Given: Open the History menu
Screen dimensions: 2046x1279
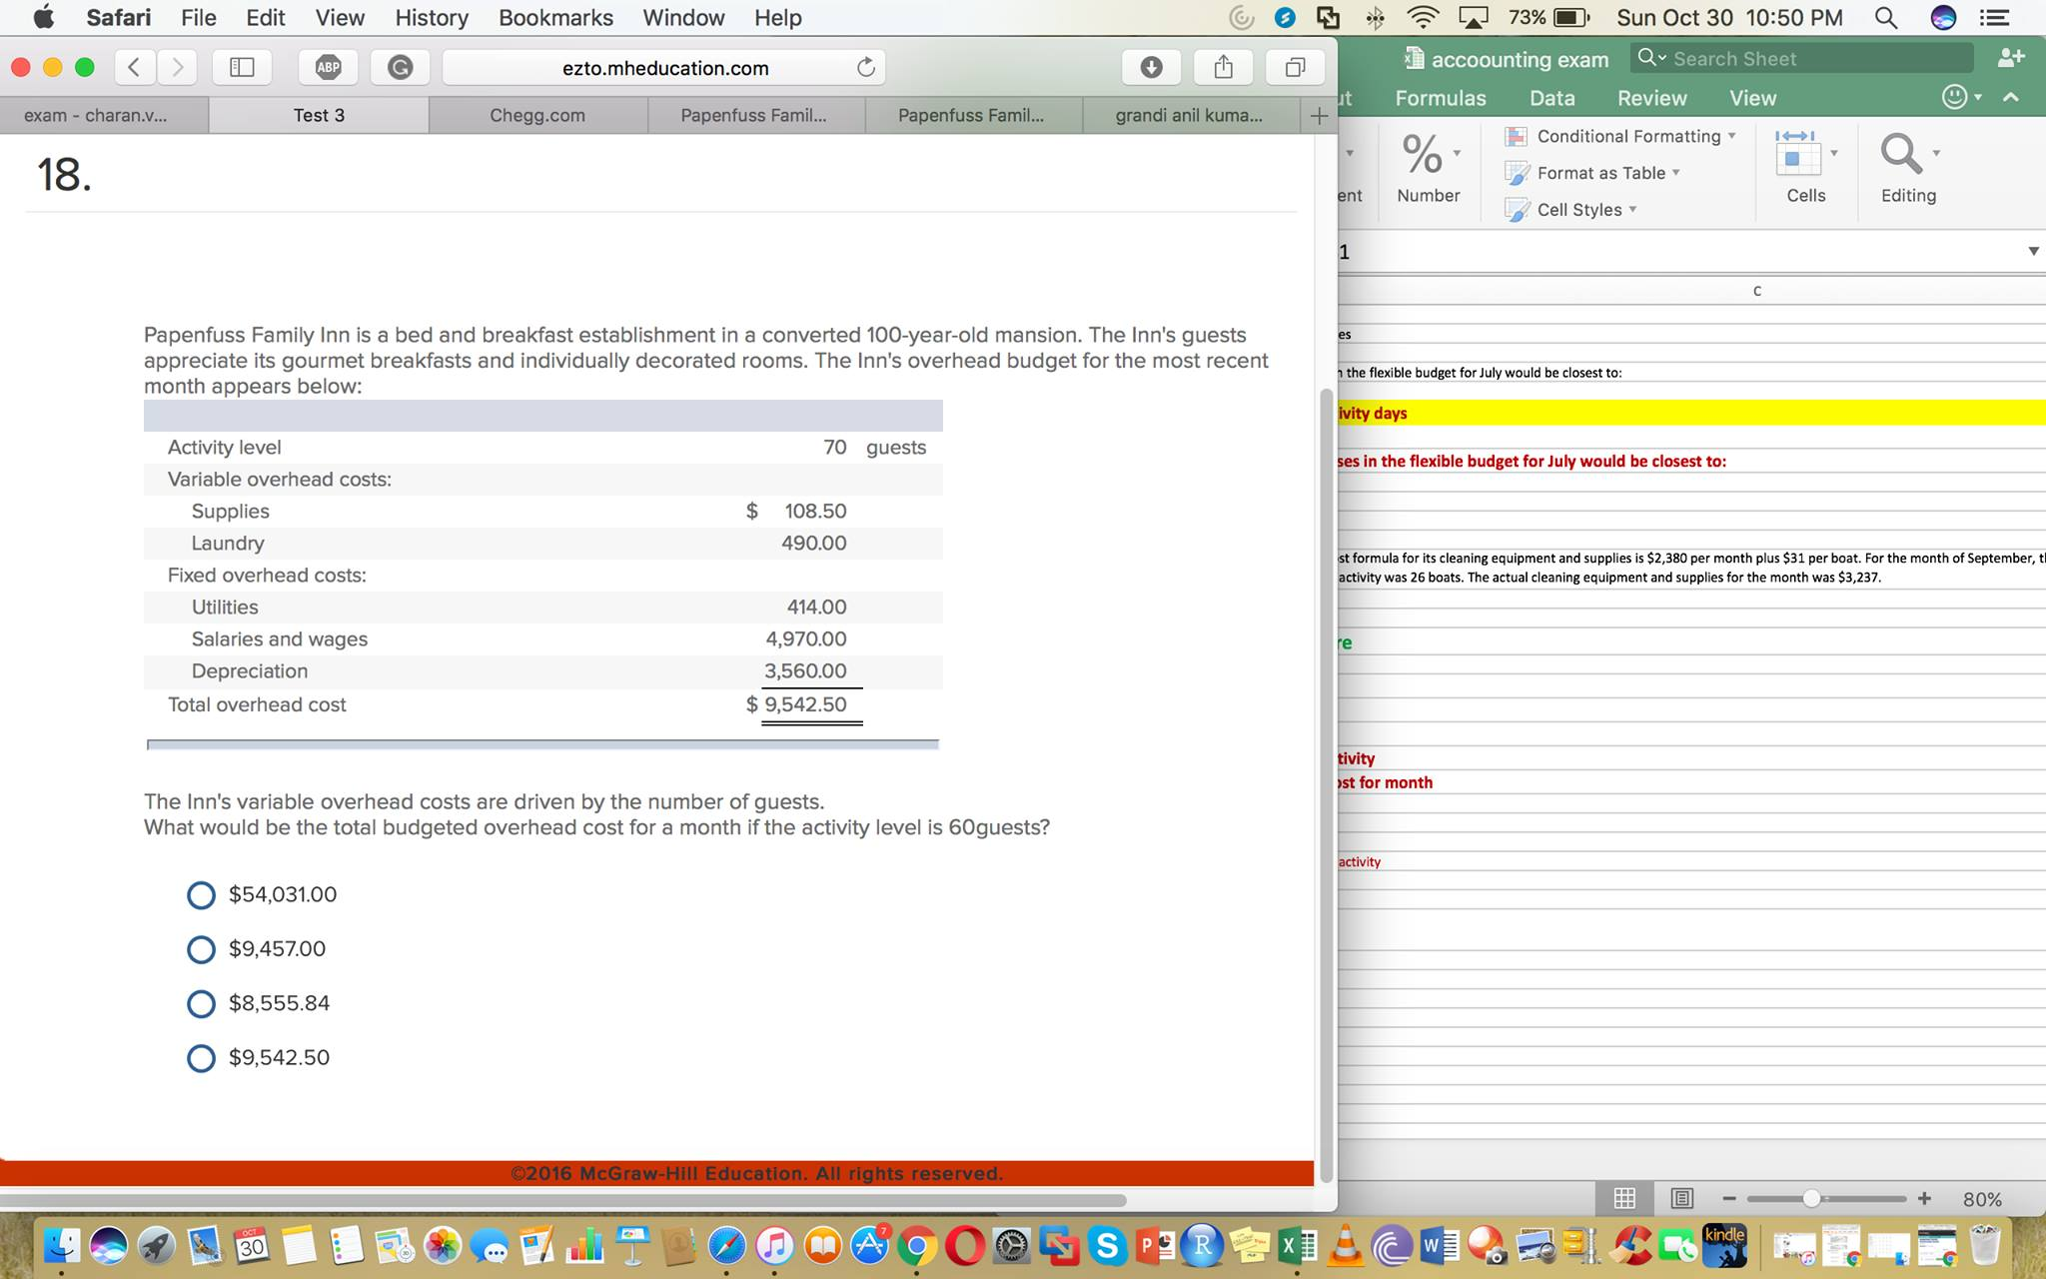Looking at the screenshot, I should click(x=431, y=18).
